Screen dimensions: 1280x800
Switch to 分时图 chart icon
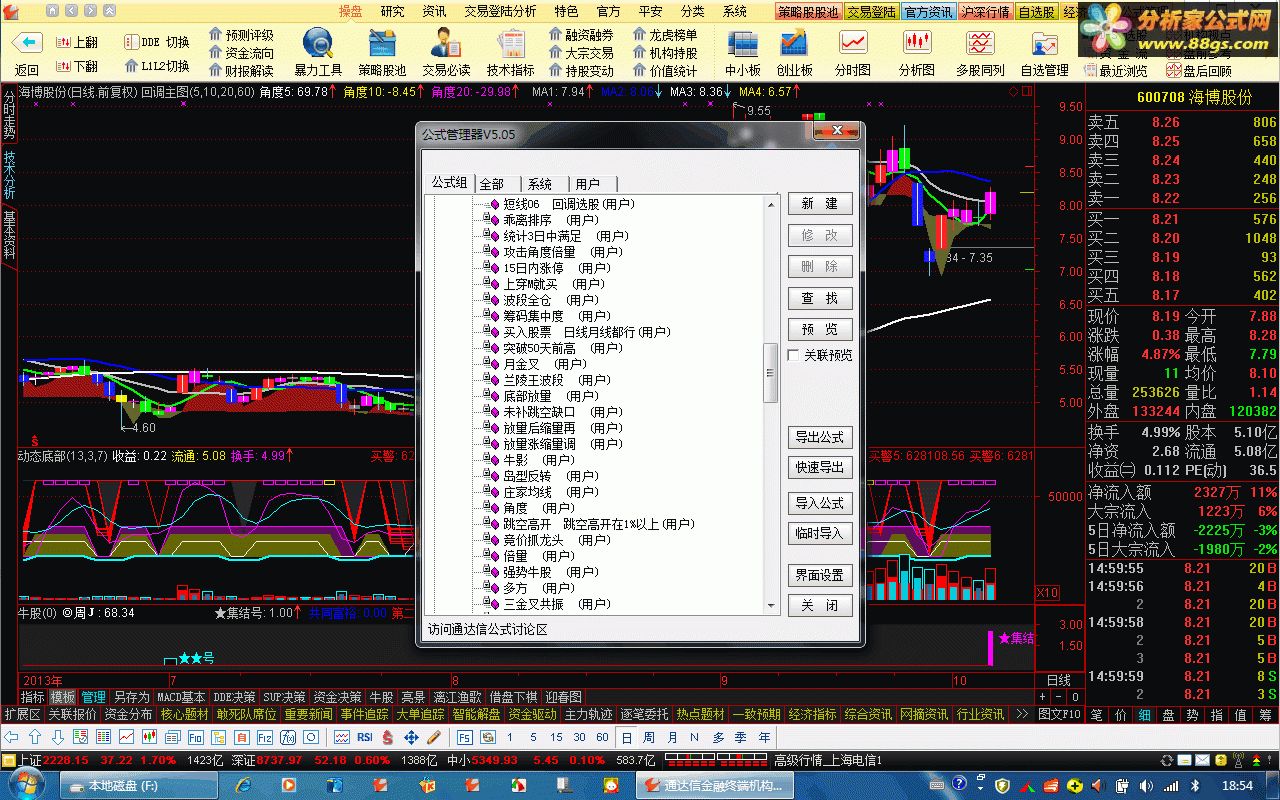click(x=853, y=44)
